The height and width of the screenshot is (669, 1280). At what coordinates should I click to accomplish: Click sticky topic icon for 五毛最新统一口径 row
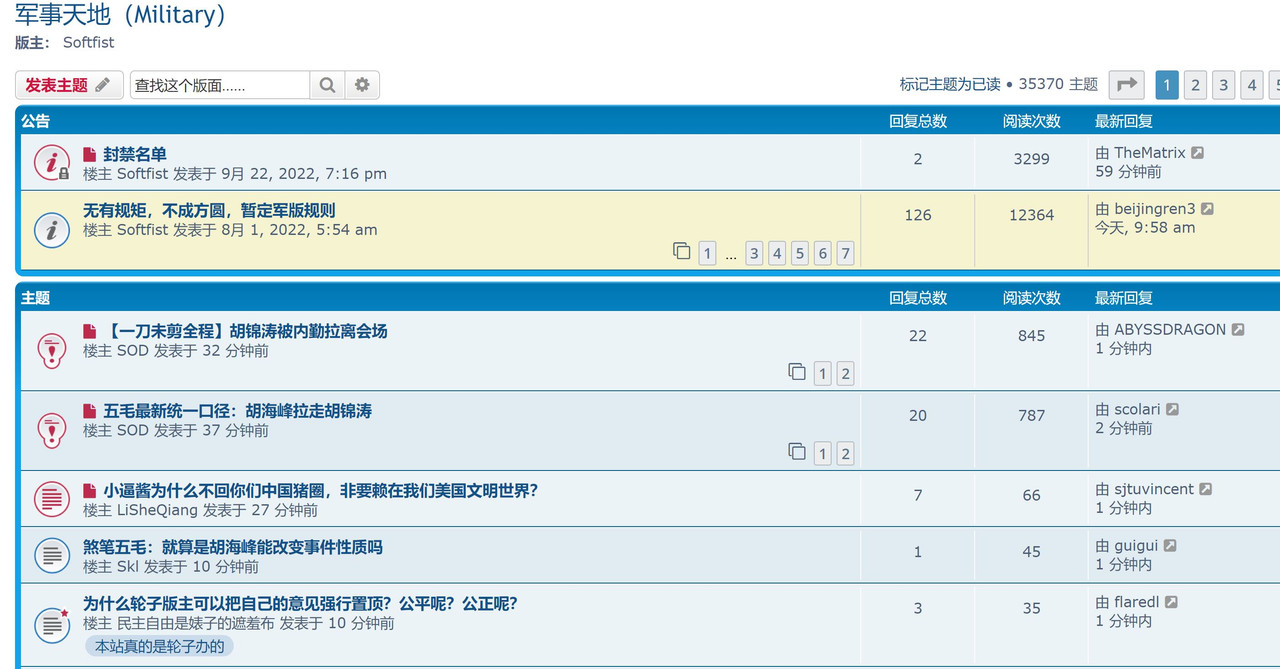pyautogui.click(x=51, y=430)
